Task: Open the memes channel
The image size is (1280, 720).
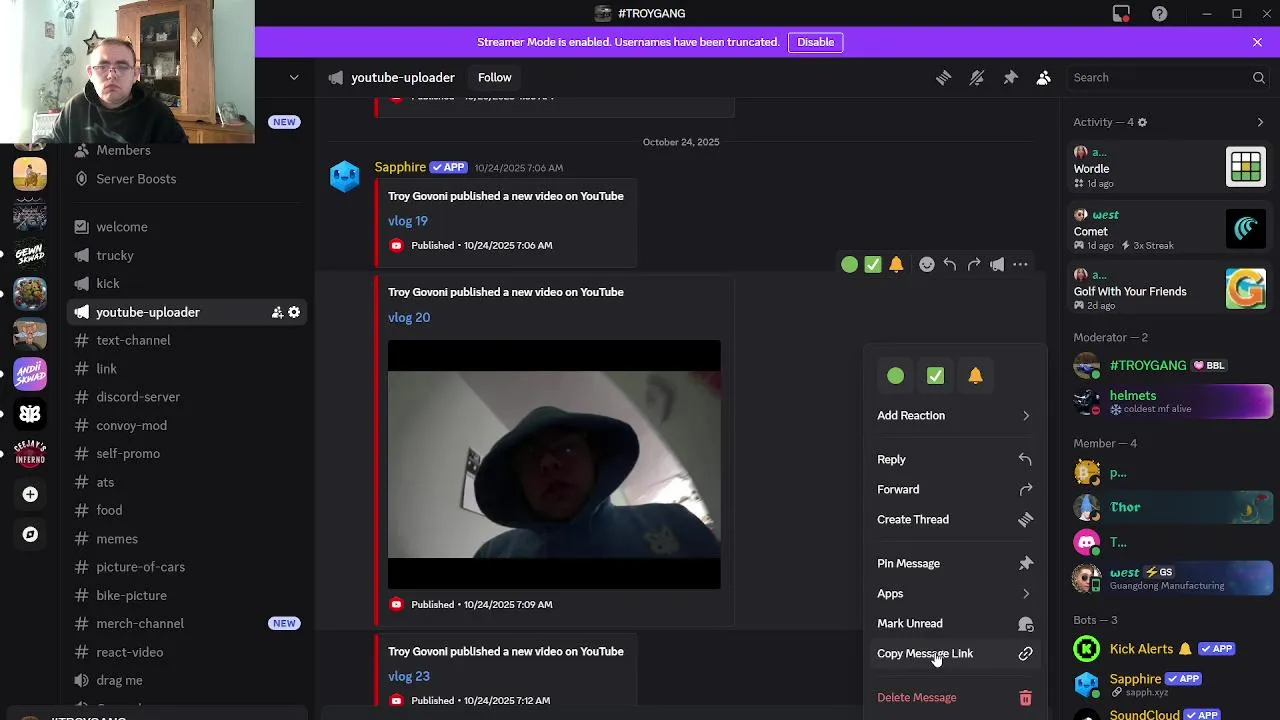Action: 189,538
